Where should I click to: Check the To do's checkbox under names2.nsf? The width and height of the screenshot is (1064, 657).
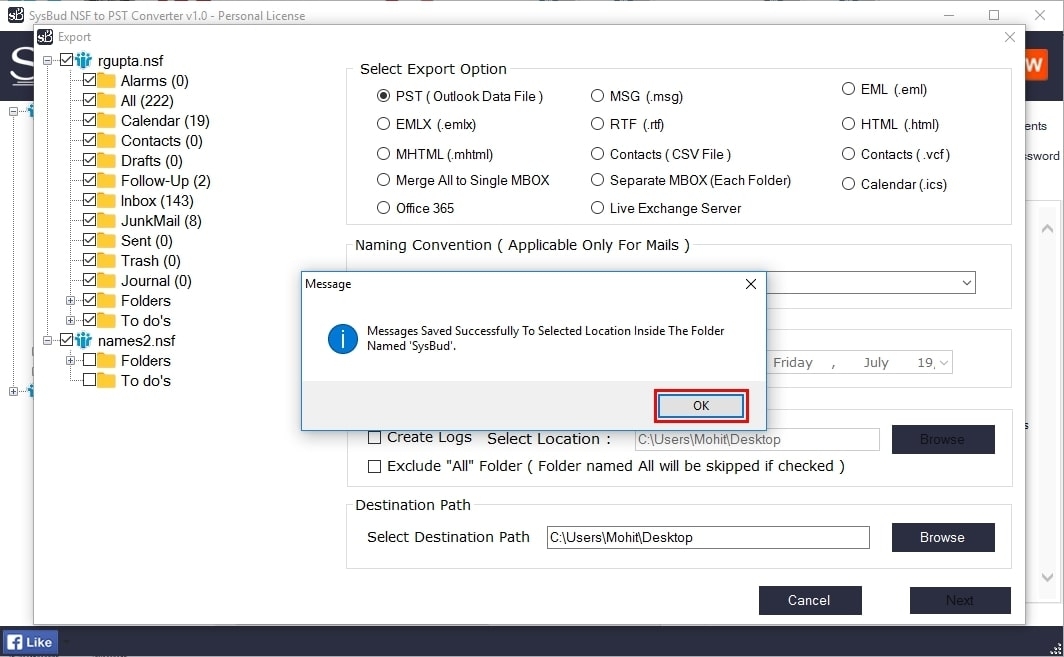[x=89, y=380]
